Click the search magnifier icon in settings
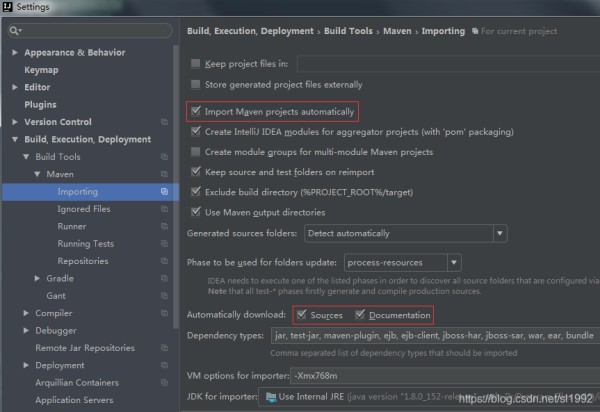Screen dimensions: 600x412 coord(15,31)
